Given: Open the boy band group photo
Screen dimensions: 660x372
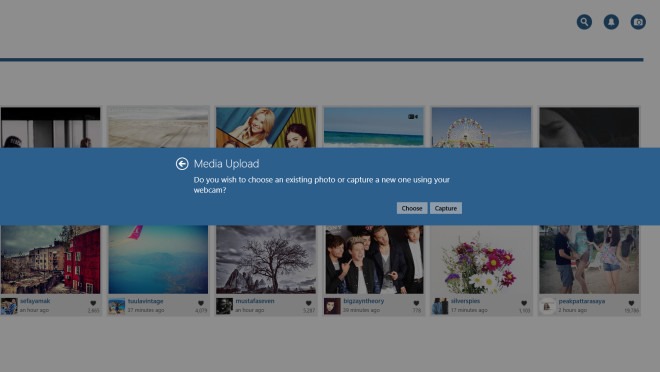Looking at the screenshot, I should tap(374, 259).
